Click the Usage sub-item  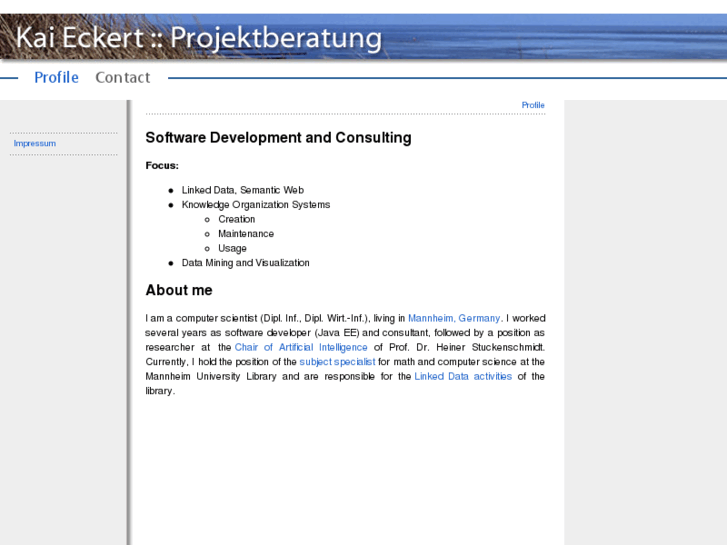click(232, 248)
